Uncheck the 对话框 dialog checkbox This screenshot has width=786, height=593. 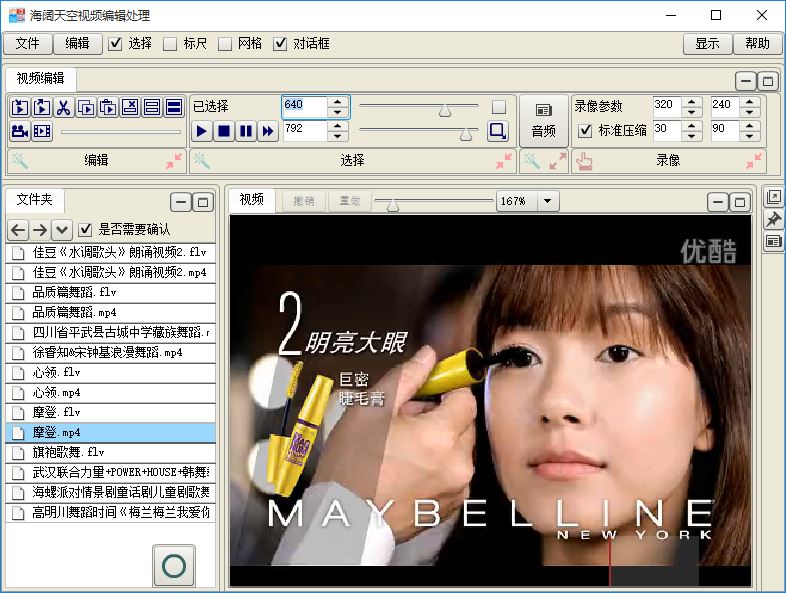point(280,44)
